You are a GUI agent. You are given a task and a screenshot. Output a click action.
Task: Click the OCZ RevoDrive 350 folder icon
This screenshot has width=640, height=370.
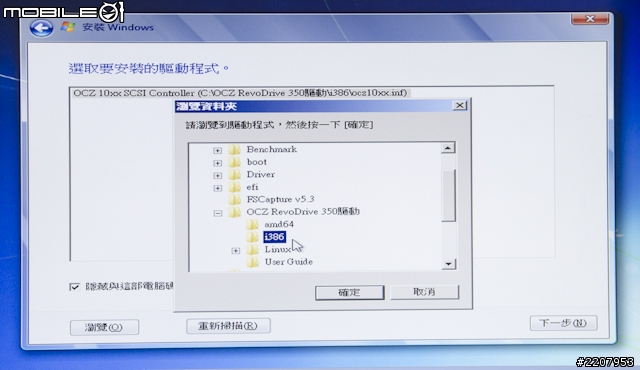pos(234,212)
